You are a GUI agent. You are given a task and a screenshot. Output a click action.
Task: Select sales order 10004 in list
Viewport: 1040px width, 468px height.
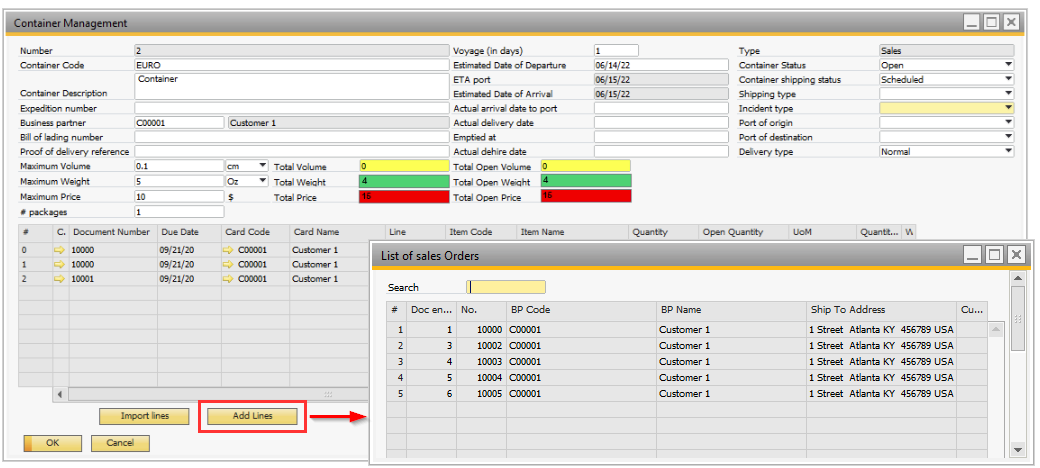(686, 378)
